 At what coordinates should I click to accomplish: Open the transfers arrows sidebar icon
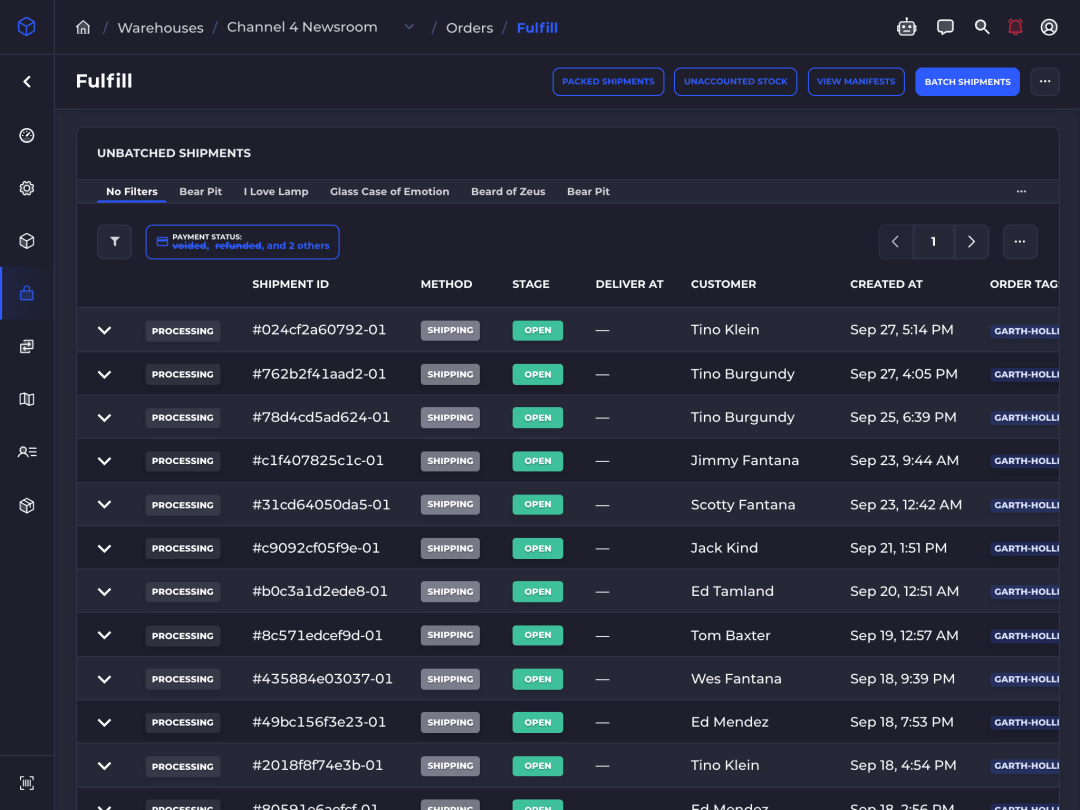(27, 346)
